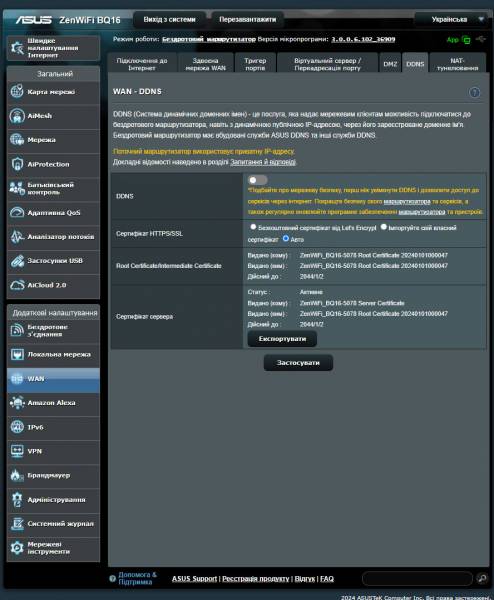Image resolution: width=494 pixels, height=600 pixels.
Task: Click the ASUS logo in the header
Action: 34,20
